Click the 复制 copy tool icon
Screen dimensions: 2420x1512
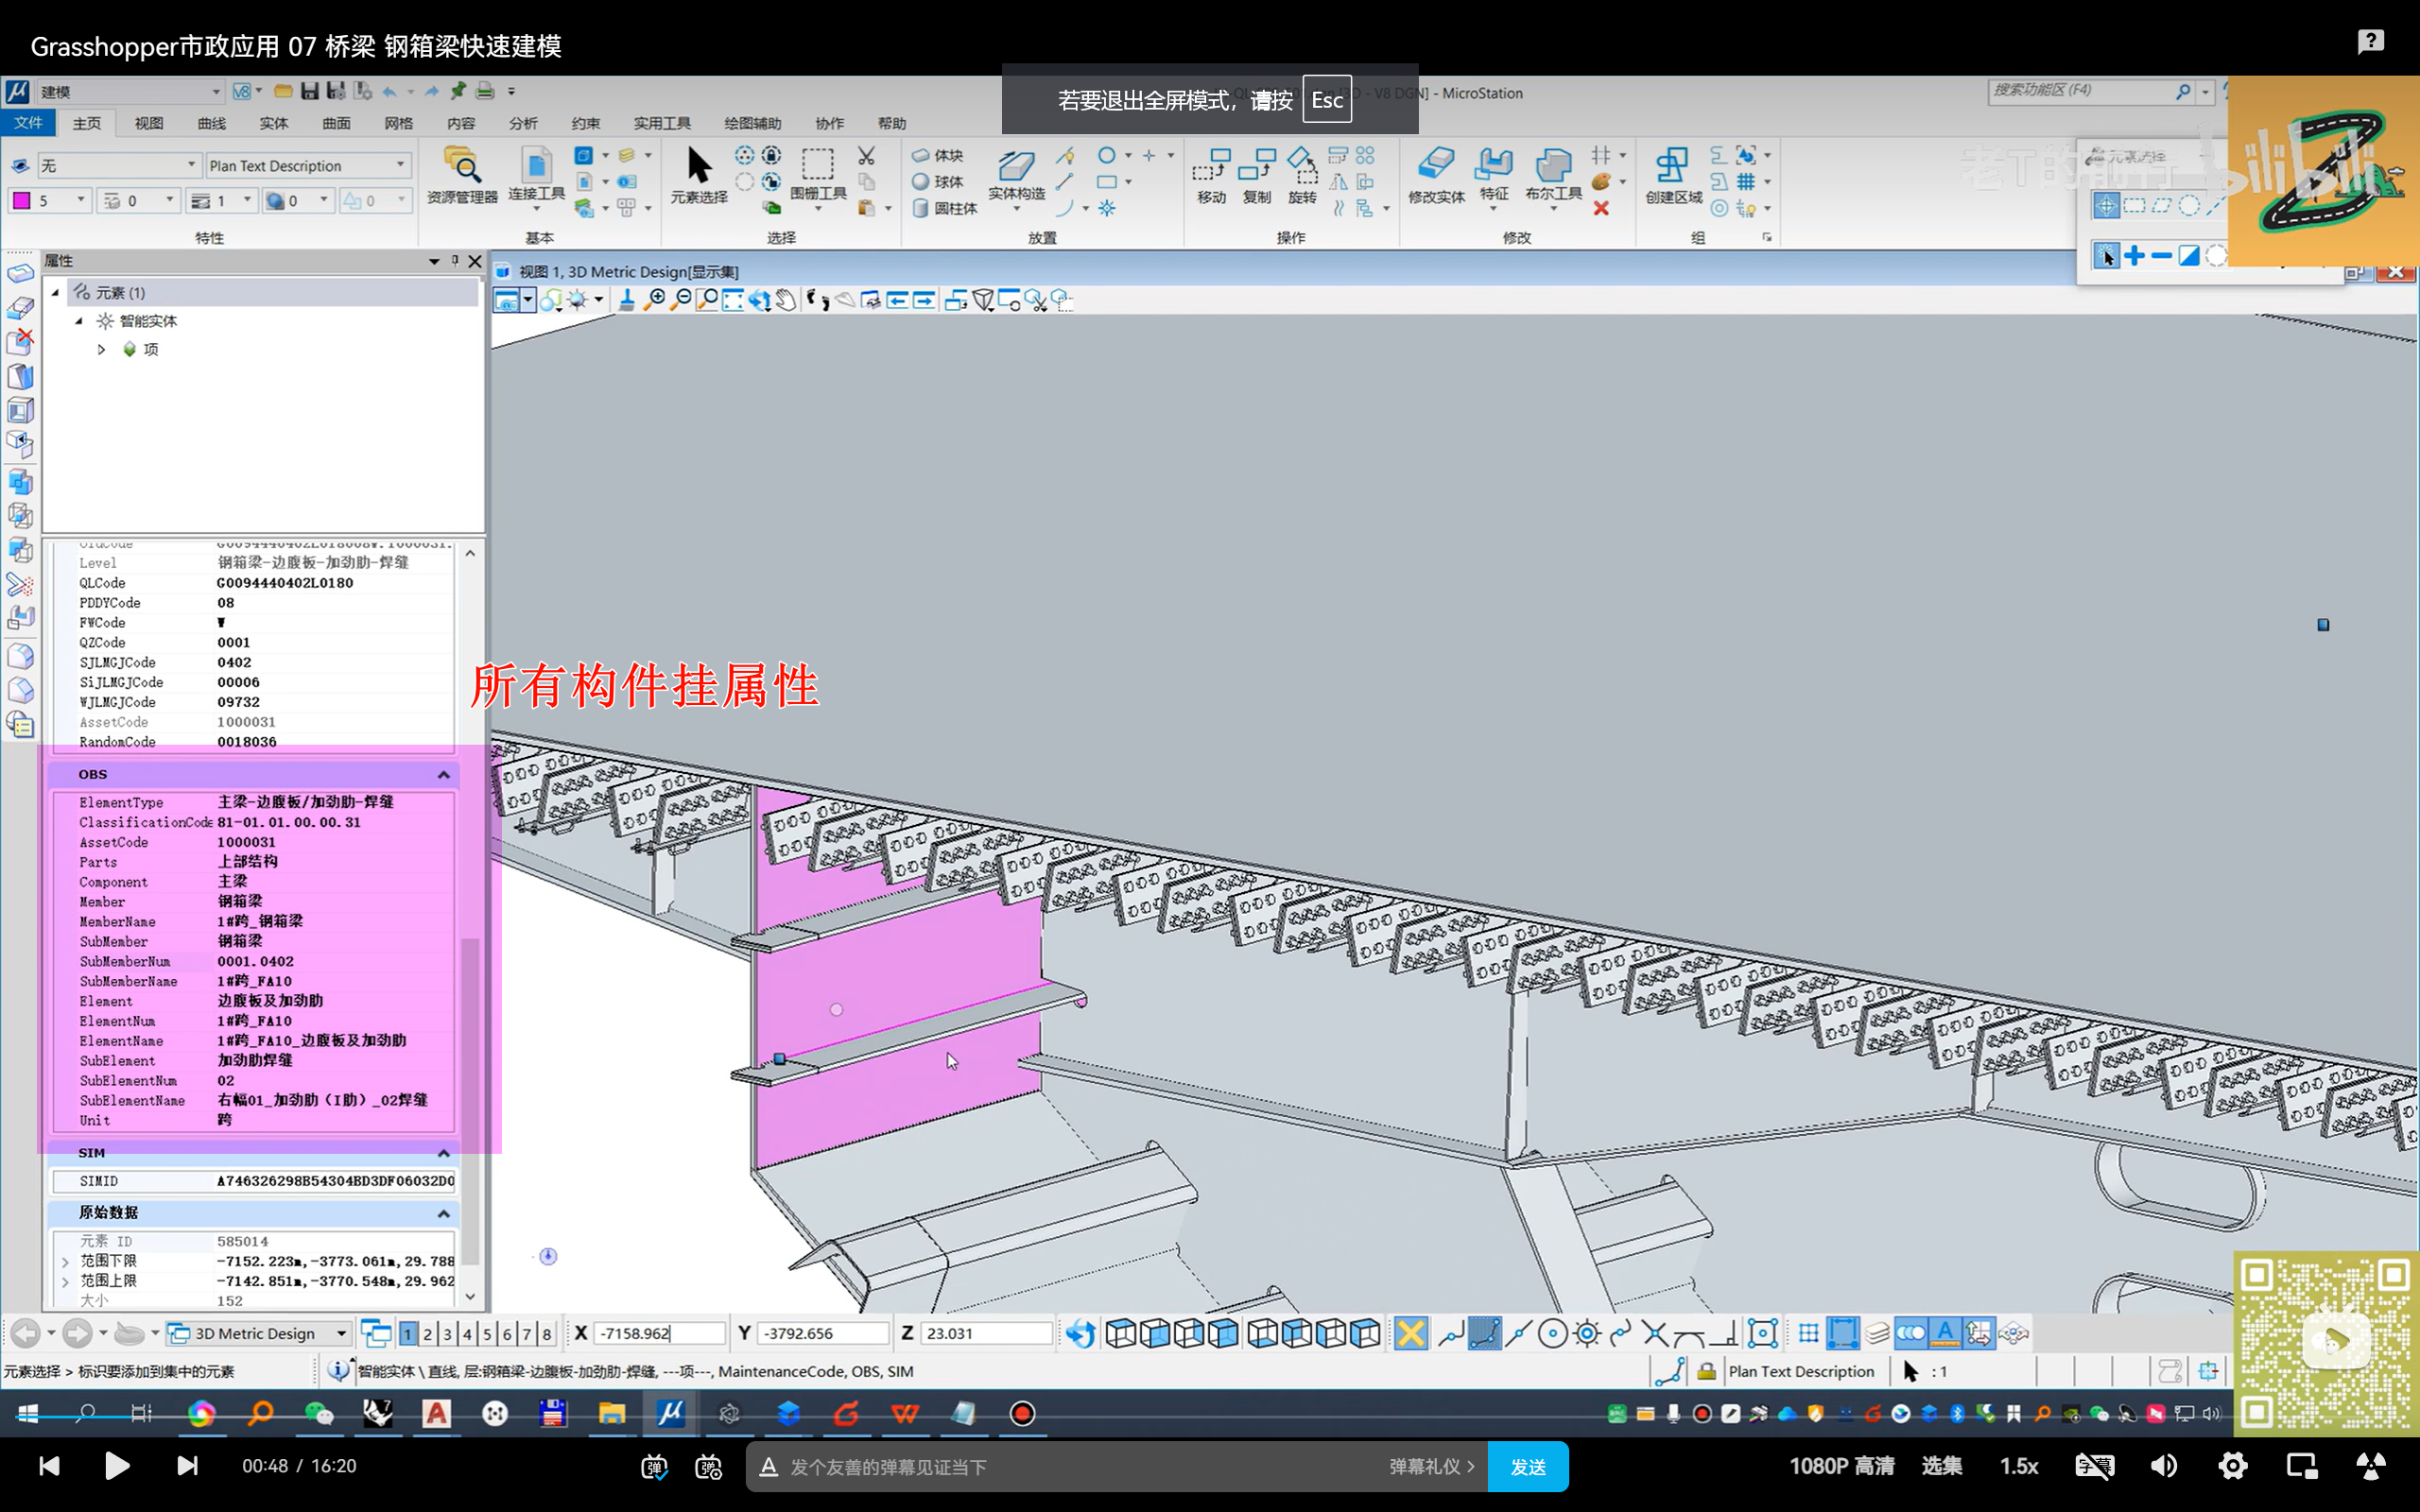[x=1256, y=166]
